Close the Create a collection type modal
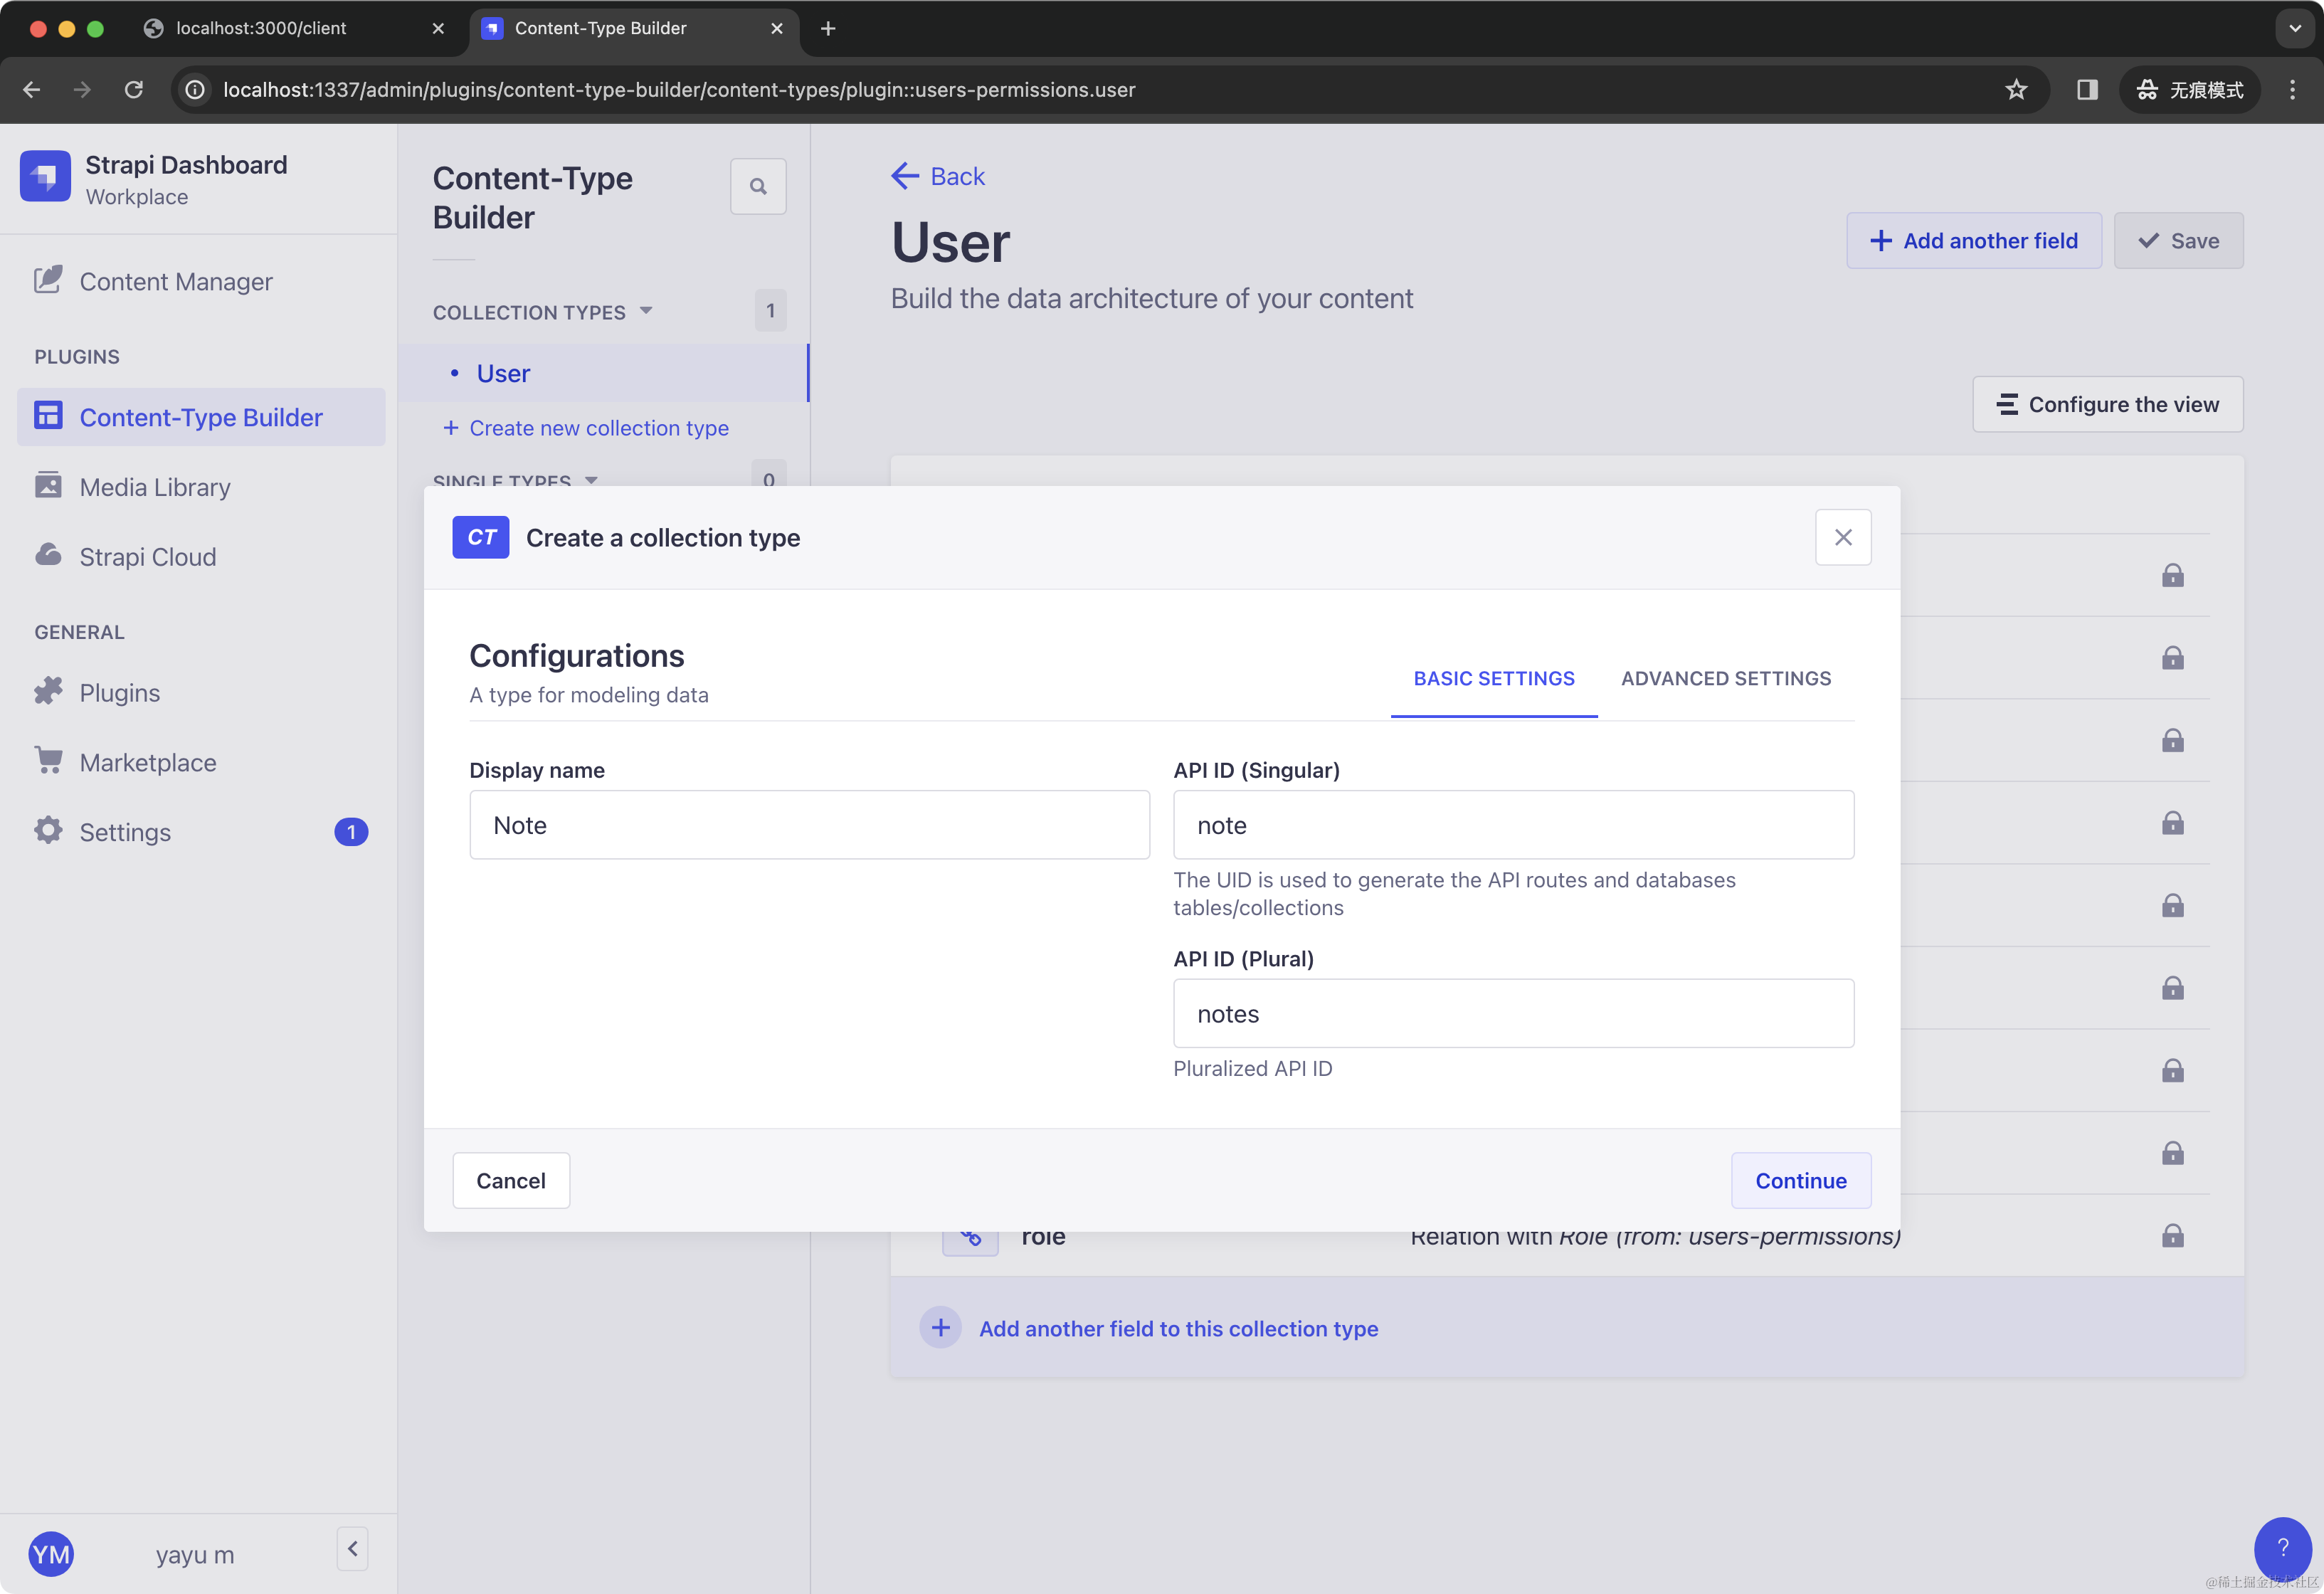This screenshot has width=2324, height=1594. click(1842, 538)
